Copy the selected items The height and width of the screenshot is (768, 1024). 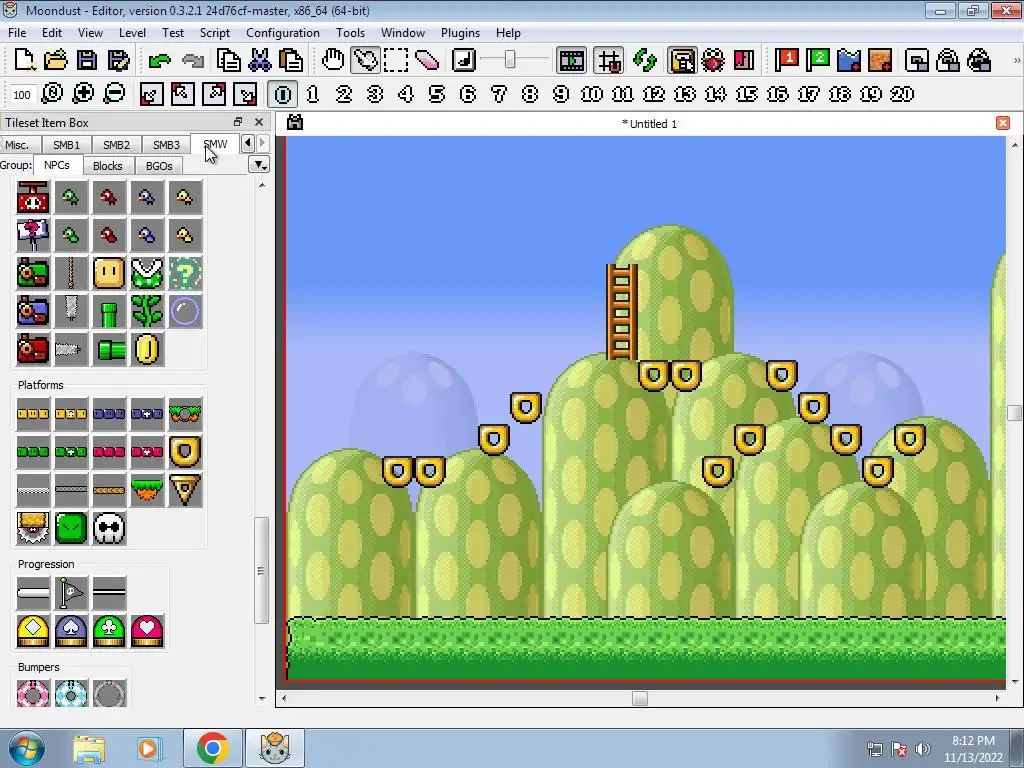[228, 60]
